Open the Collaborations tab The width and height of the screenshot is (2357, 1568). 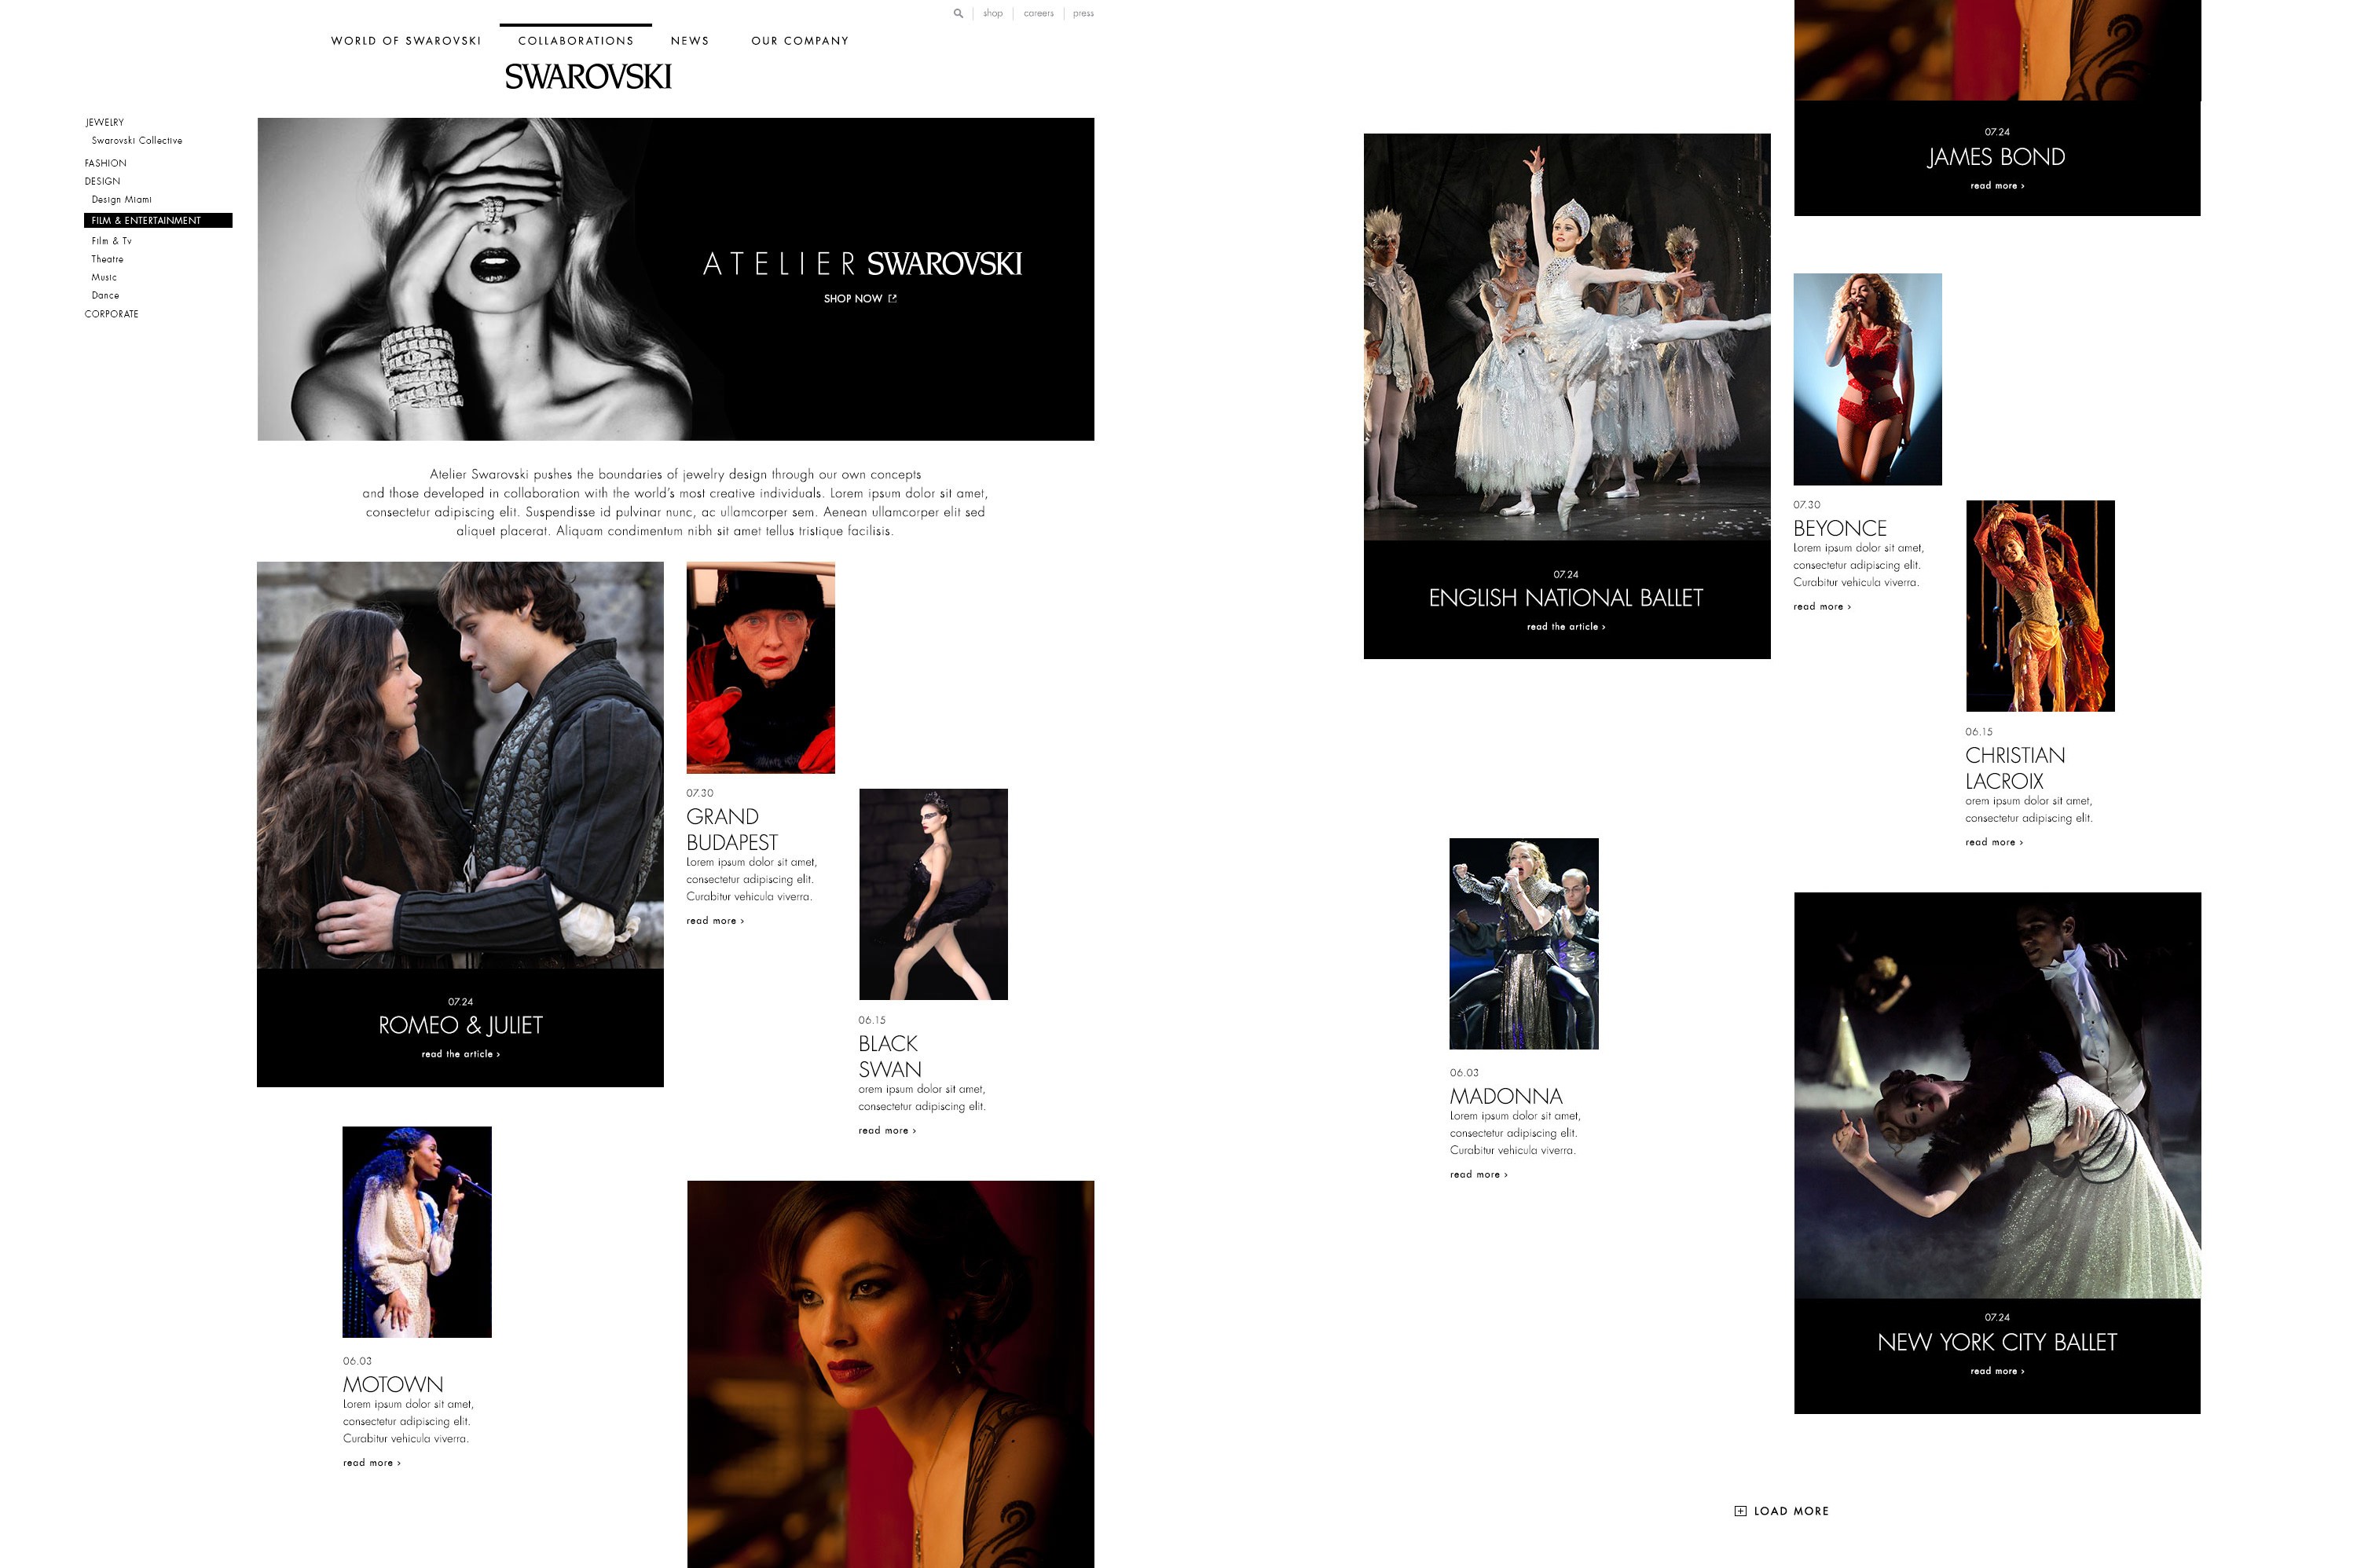tap(575, 41)
